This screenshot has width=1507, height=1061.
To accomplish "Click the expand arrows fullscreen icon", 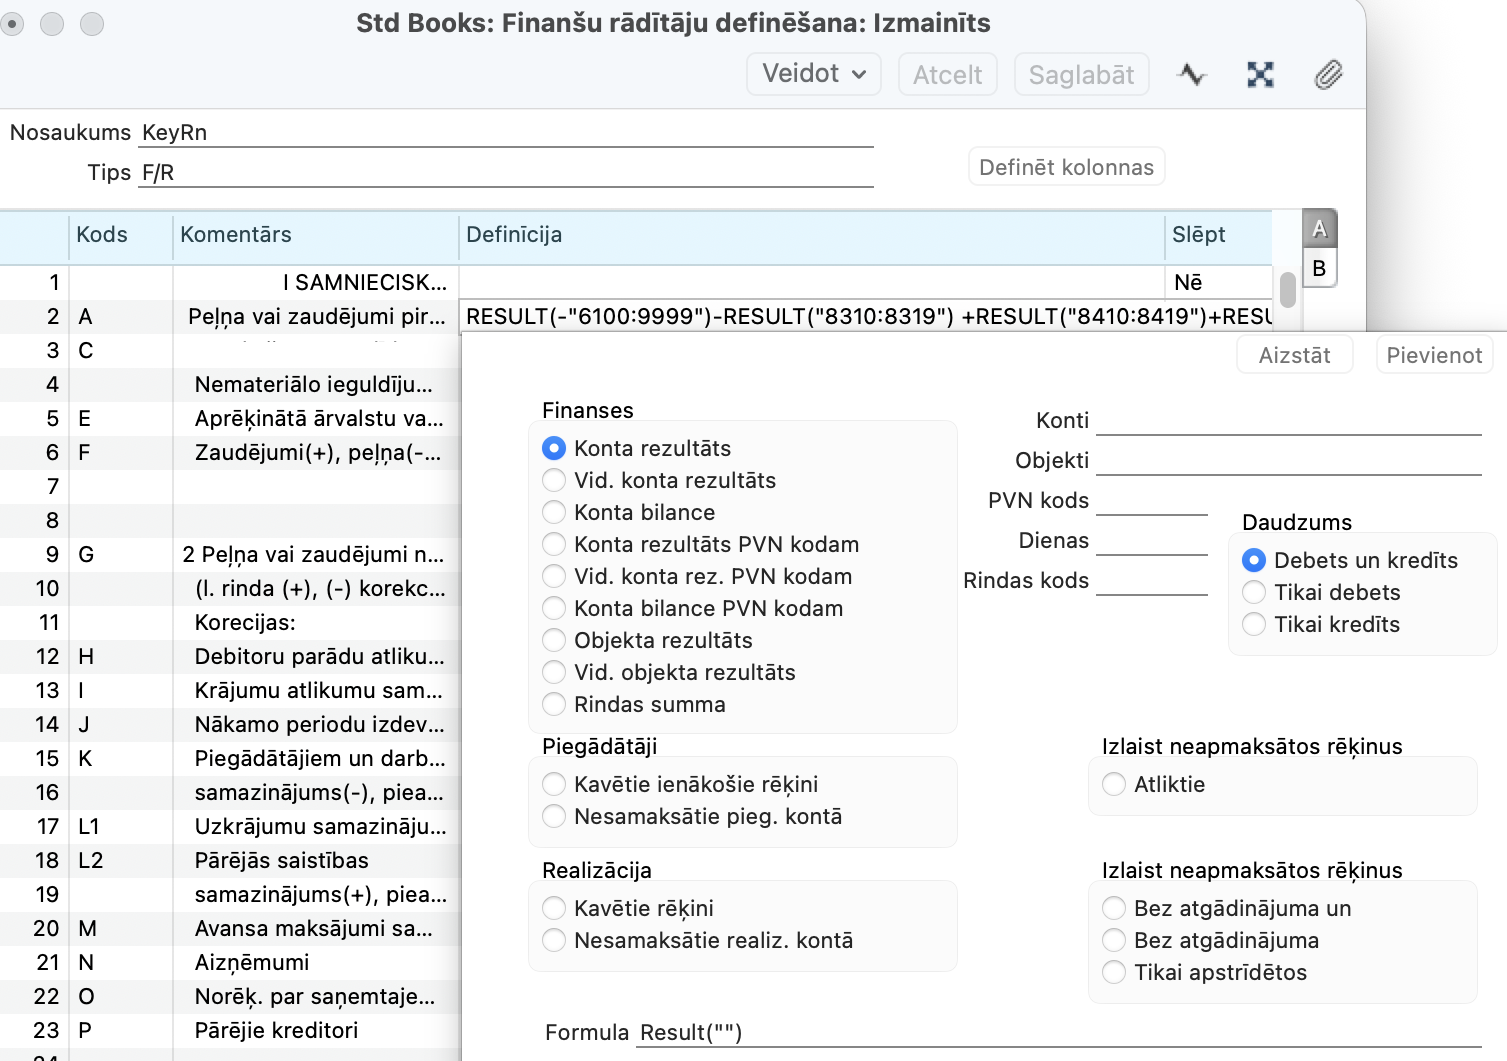I will point(1260,75).
